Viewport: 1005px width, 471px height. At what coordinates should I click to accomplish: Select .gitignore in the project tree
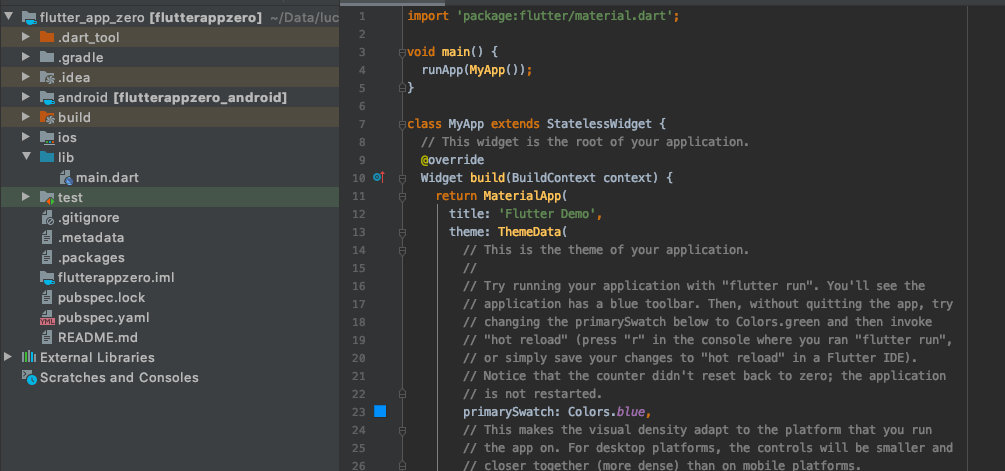point(88,218)
